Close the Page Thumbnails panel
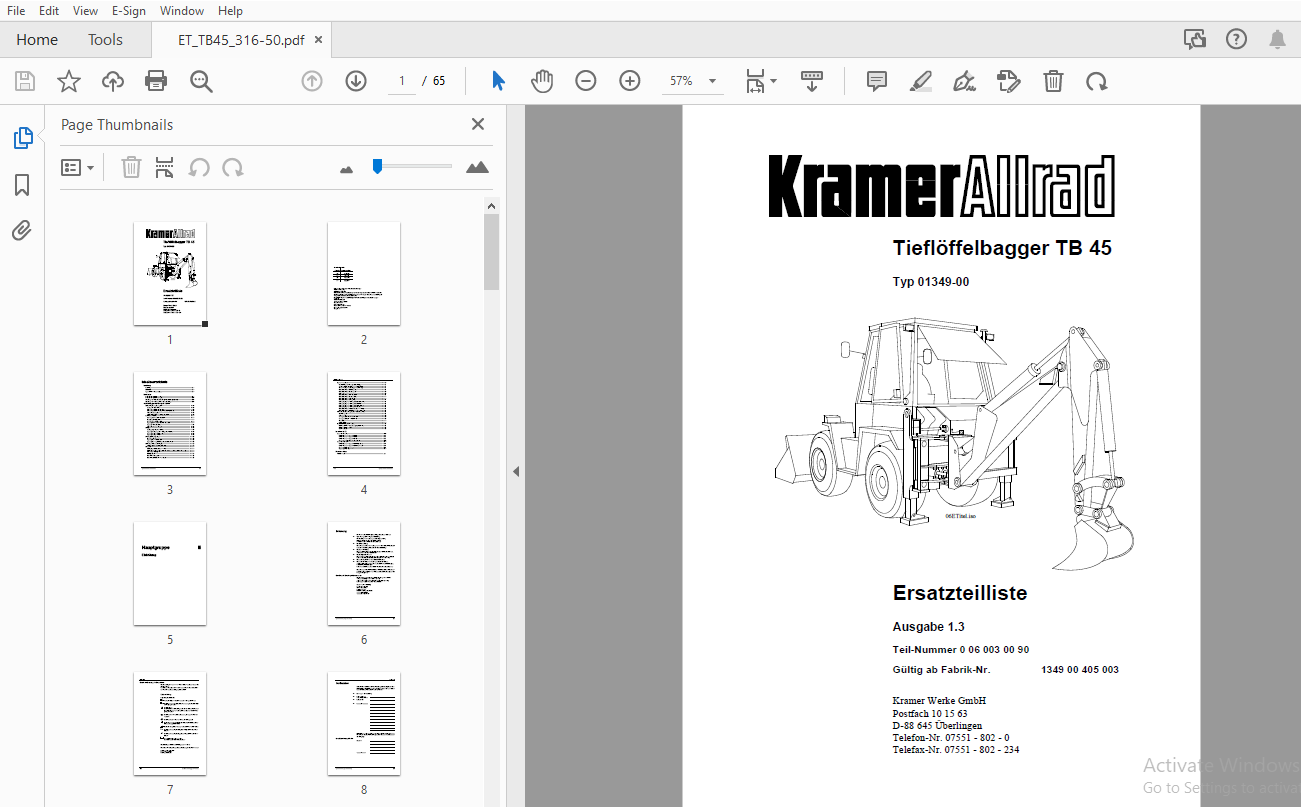 tap(478, 124)
